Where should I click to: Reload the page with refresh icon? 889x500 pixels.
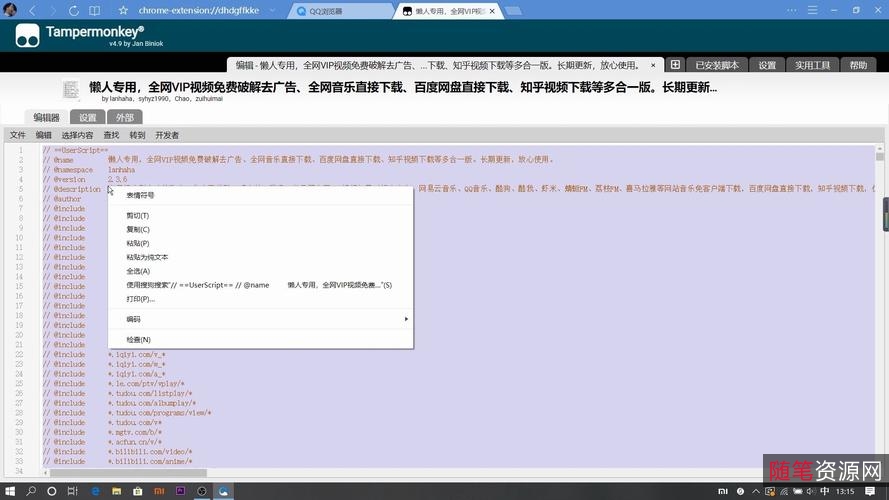click(73, 11)
